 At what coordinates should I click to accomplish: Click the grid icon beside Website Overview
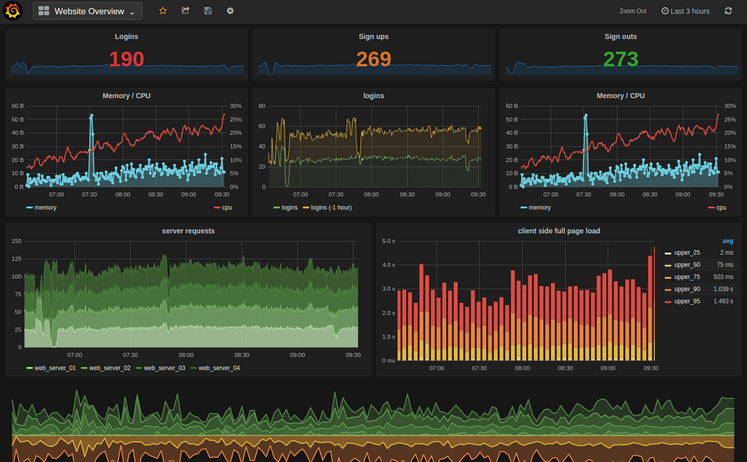tap(44, 11)
